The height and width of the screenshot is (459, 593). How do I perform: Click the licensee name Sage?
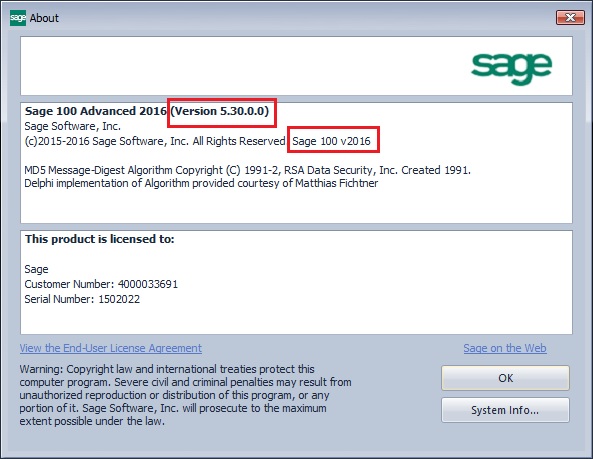pos(36,269)
